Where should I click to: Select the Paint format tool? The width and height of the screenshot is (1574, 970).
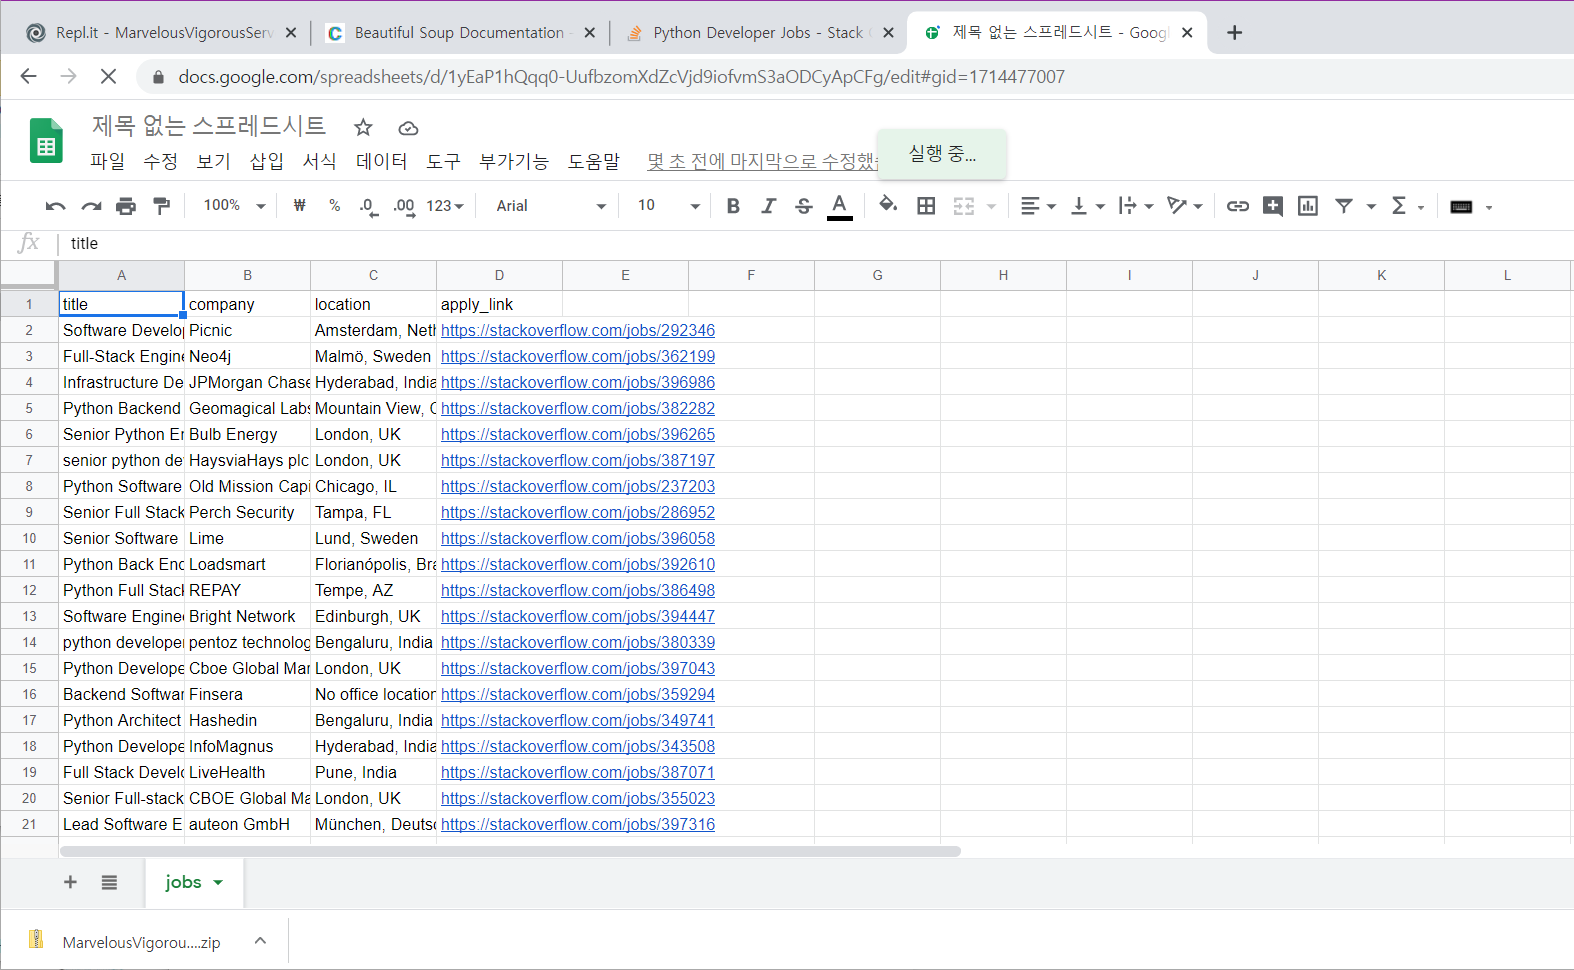click(x=161, y=206)
